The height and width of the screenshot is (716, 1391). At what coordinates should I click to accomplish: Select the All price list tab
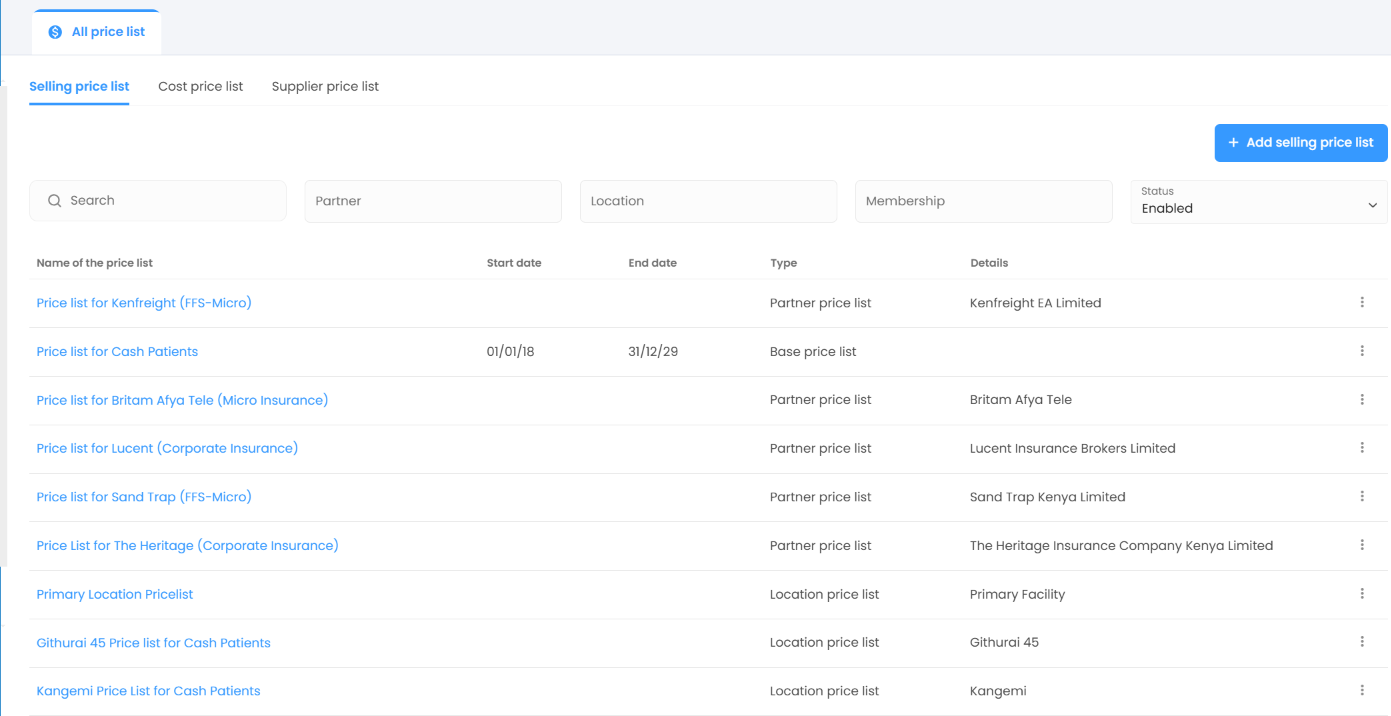click(x=97, y=32)
